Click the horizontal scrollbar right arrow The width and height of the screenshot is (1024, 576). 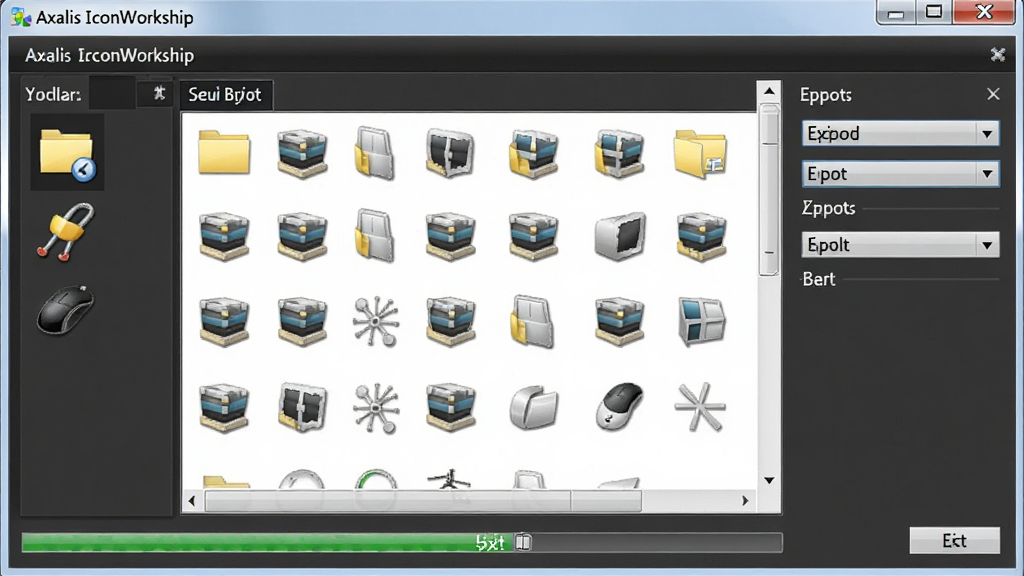click(745, 501)
